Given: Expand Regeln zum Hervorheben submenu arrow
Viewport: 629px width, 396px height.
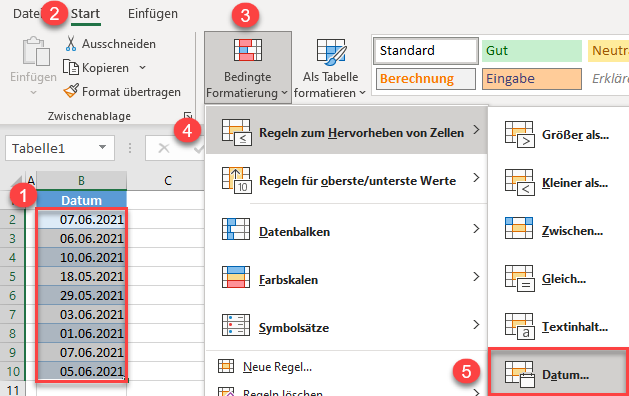Looking at the screenshot, I should [x=476, y=130].
